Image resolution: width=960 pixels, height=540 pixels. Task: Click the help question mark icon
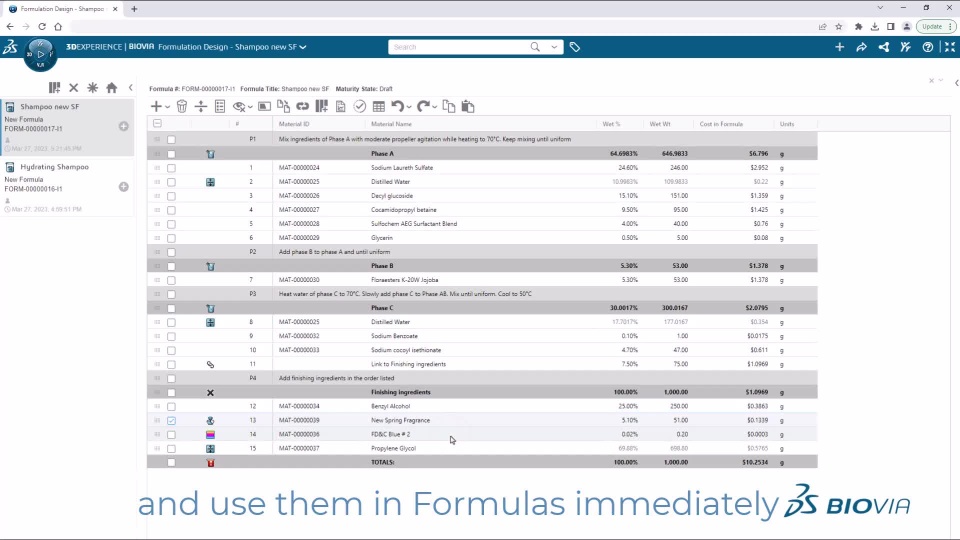point(928,47)
